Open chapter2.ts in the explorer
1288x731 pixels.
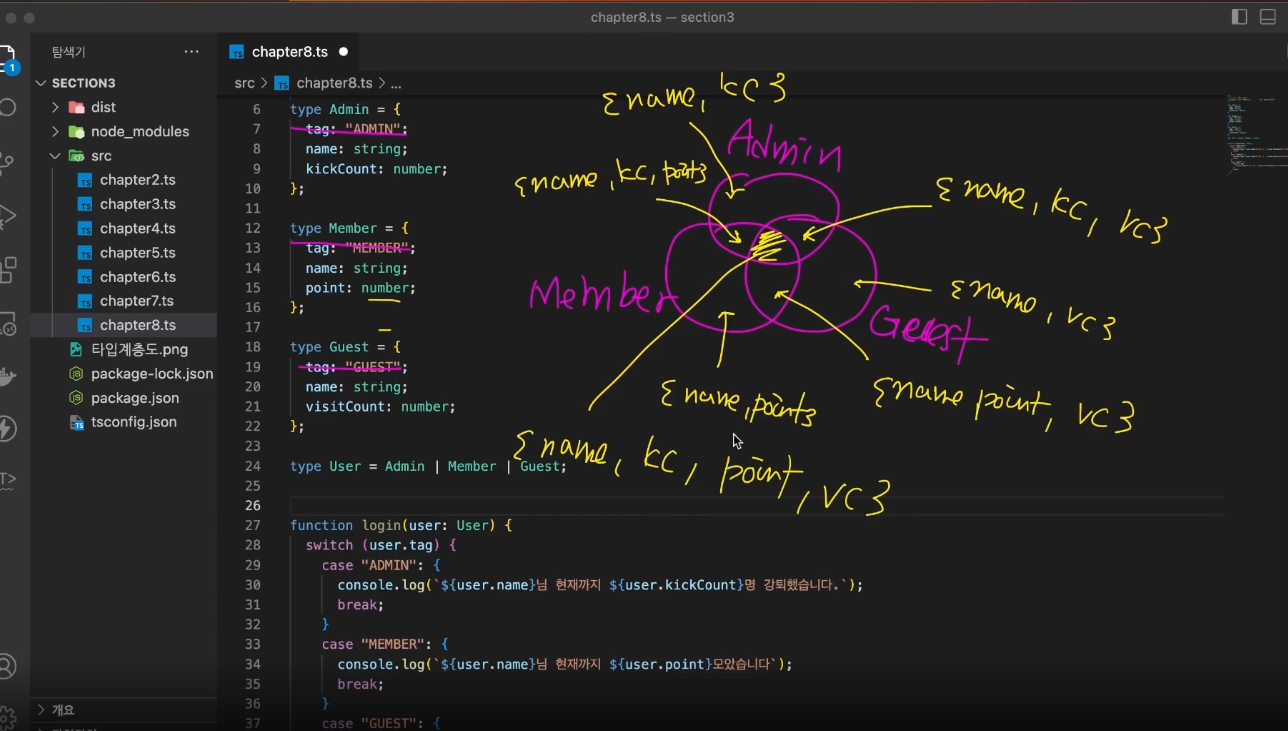[x=137, y=180]
